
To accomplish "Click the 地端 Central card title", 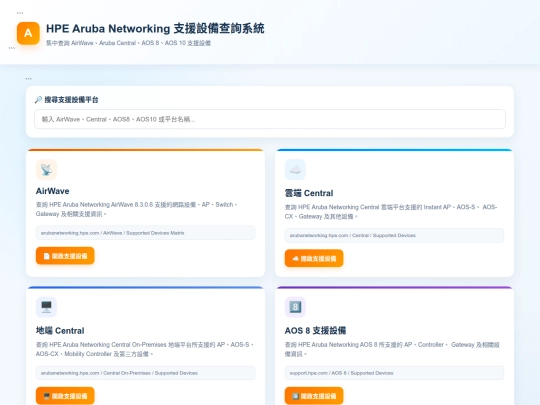I will pyautogui.click(x=60, y=331).
